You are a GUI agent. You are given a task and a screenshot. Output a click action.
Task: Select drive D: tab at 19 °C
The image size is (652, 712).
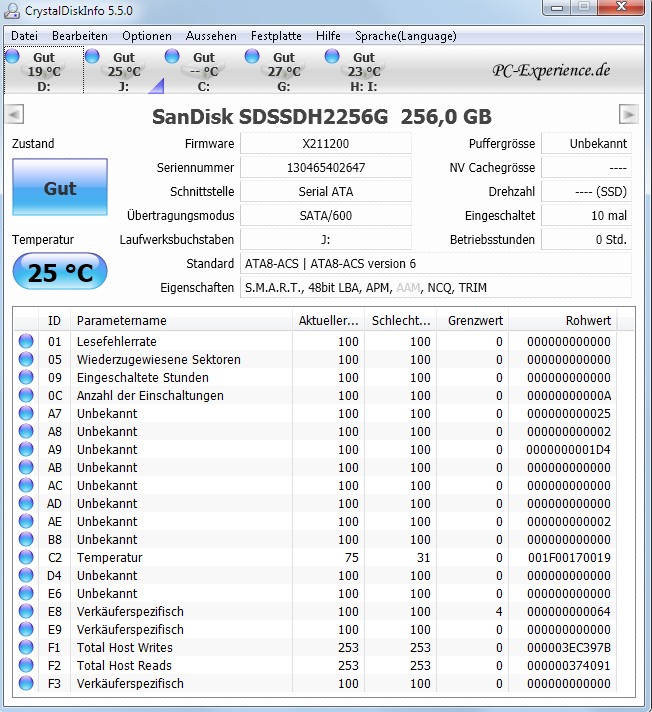click(x=44, y=70)
